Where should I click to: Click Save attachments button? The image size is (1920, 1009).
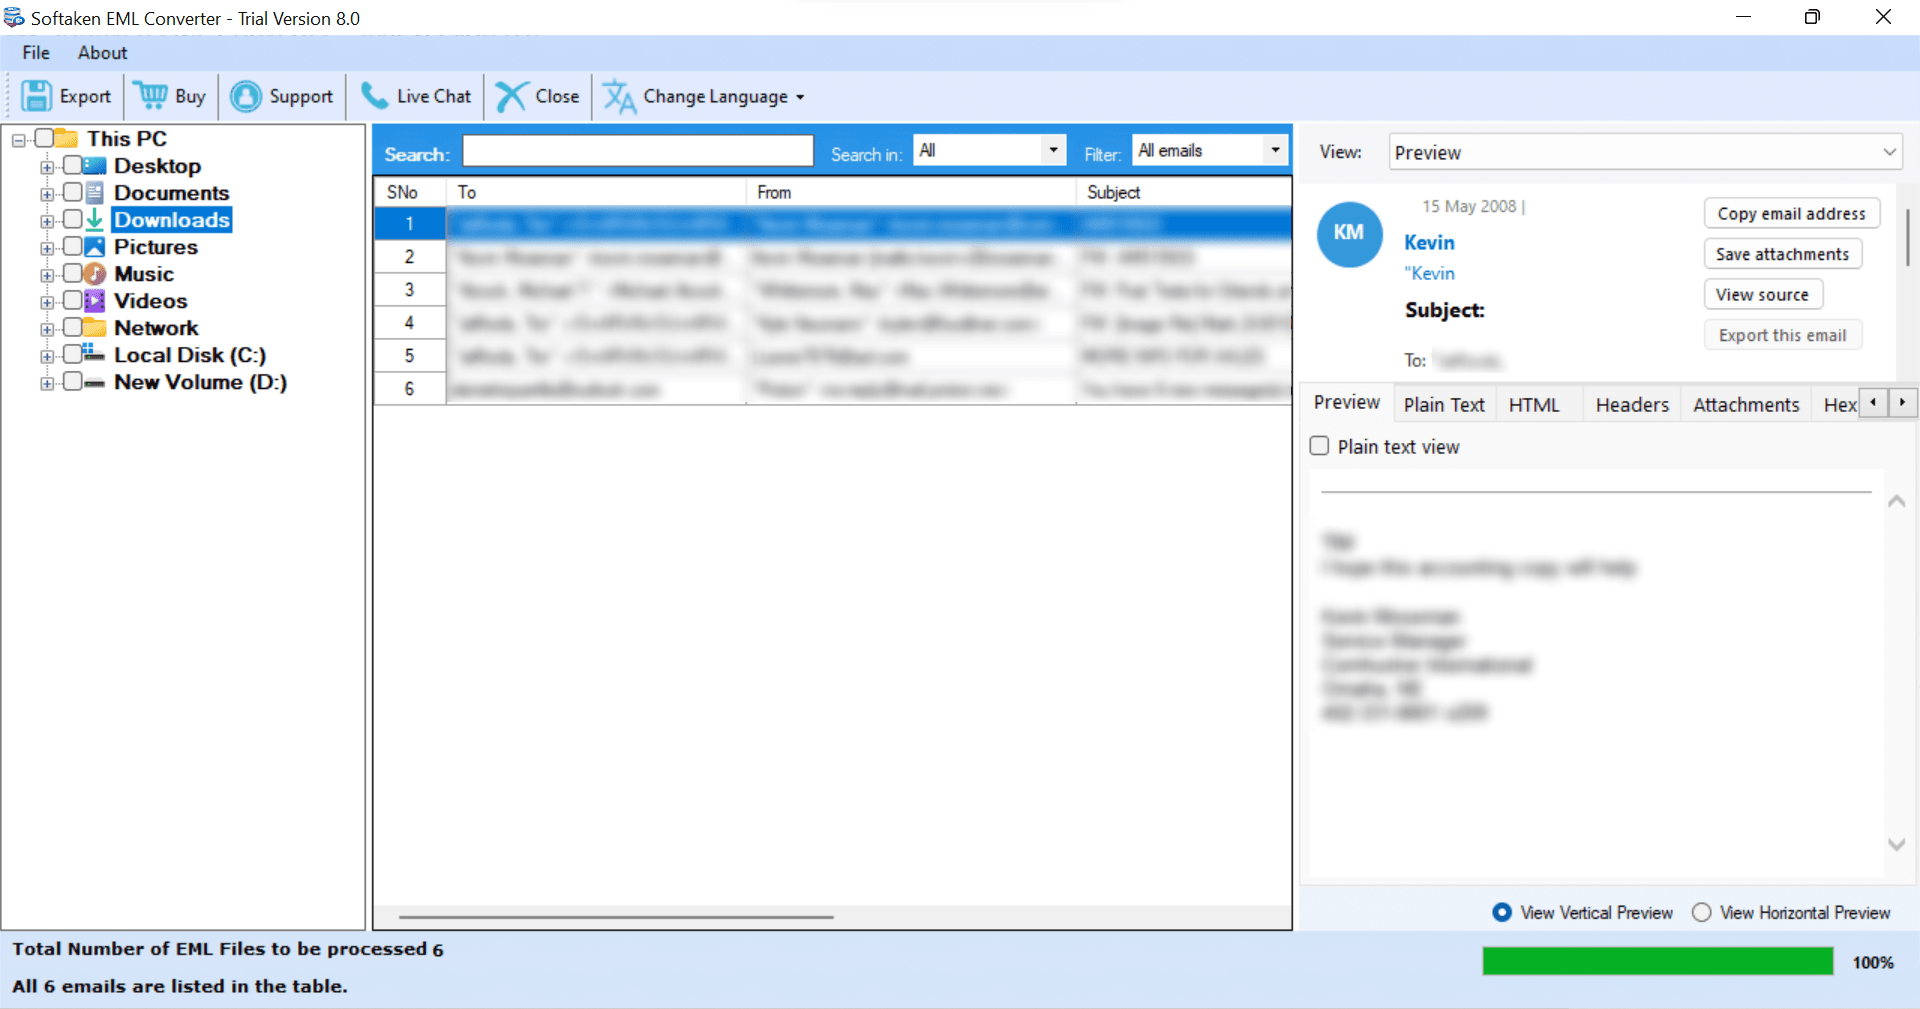point(1783,254)
